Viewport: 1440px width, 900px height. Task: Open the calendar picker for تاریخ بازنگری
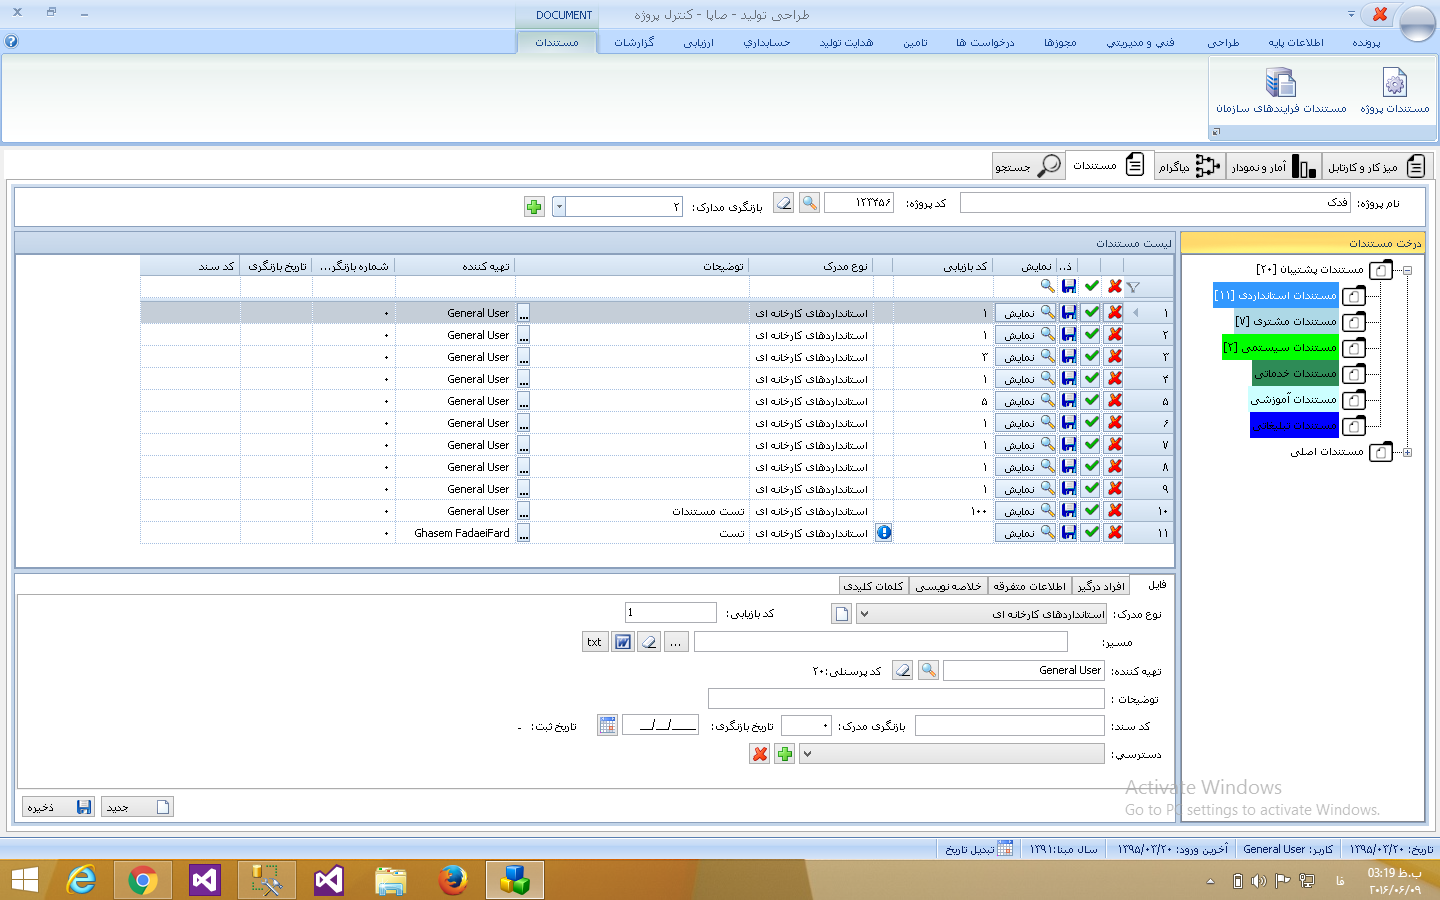[607, 725]
